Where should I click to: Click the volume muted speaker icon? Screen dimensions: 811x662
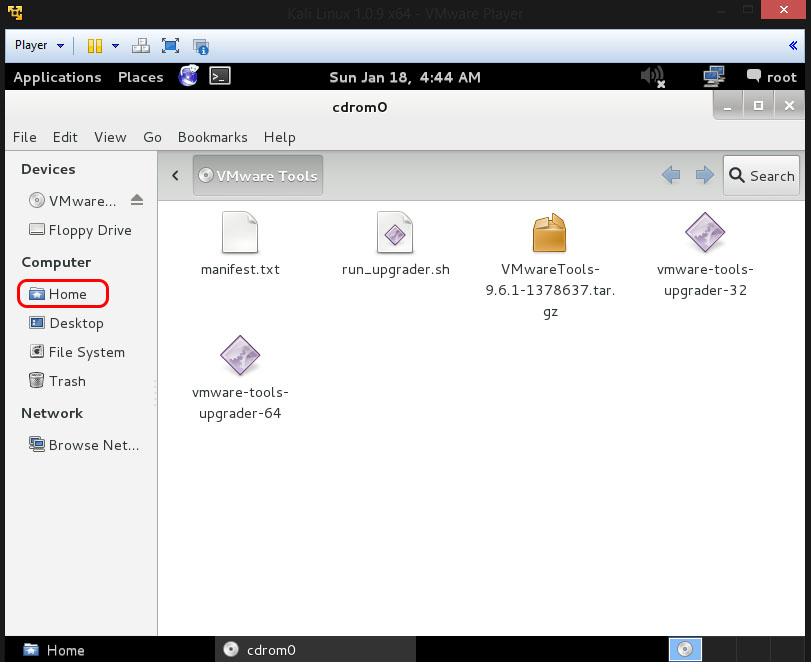point(652,77)
